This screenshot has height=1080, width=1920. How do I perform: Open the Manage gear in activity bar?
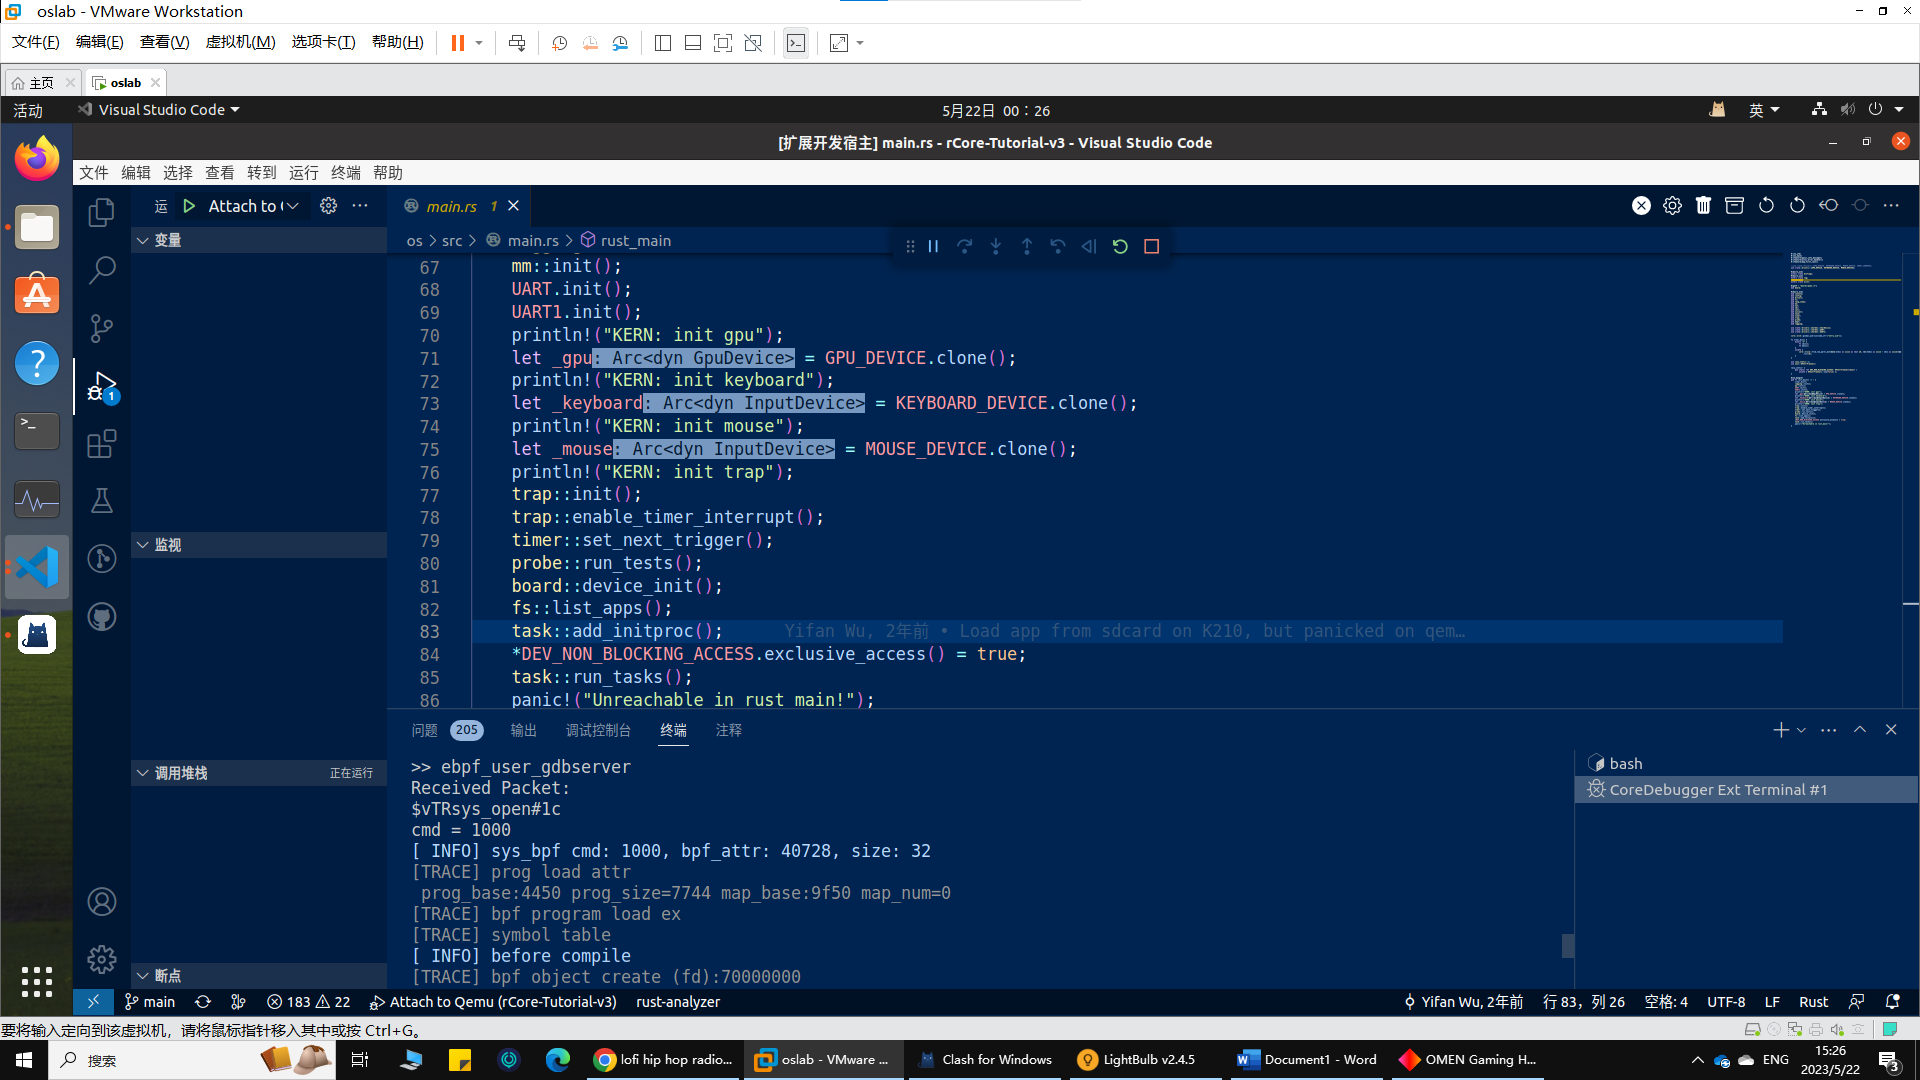[101, 960]
